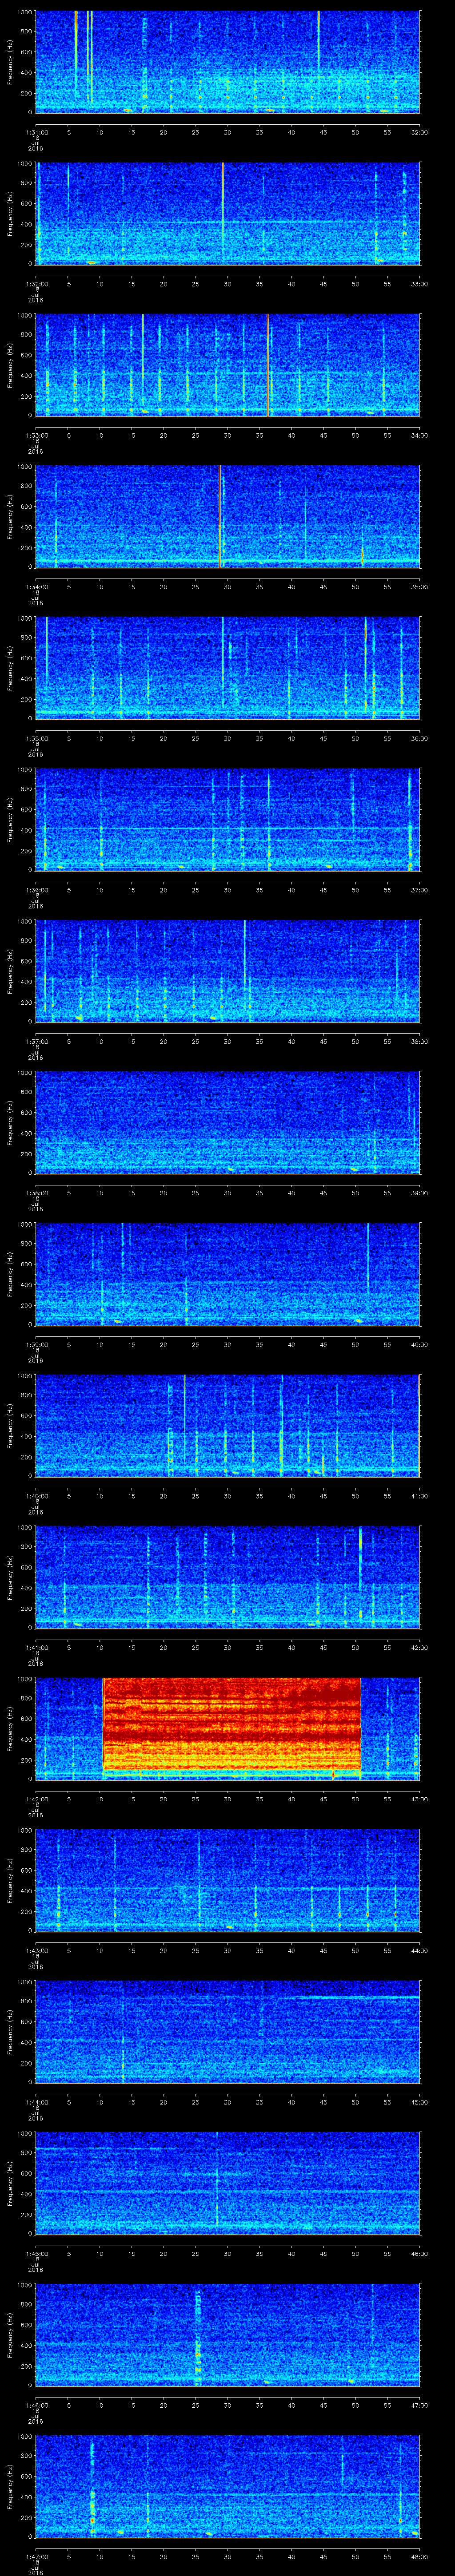
Task: Click the "1:41:00" start time label
Action: tap(36, 1647)
